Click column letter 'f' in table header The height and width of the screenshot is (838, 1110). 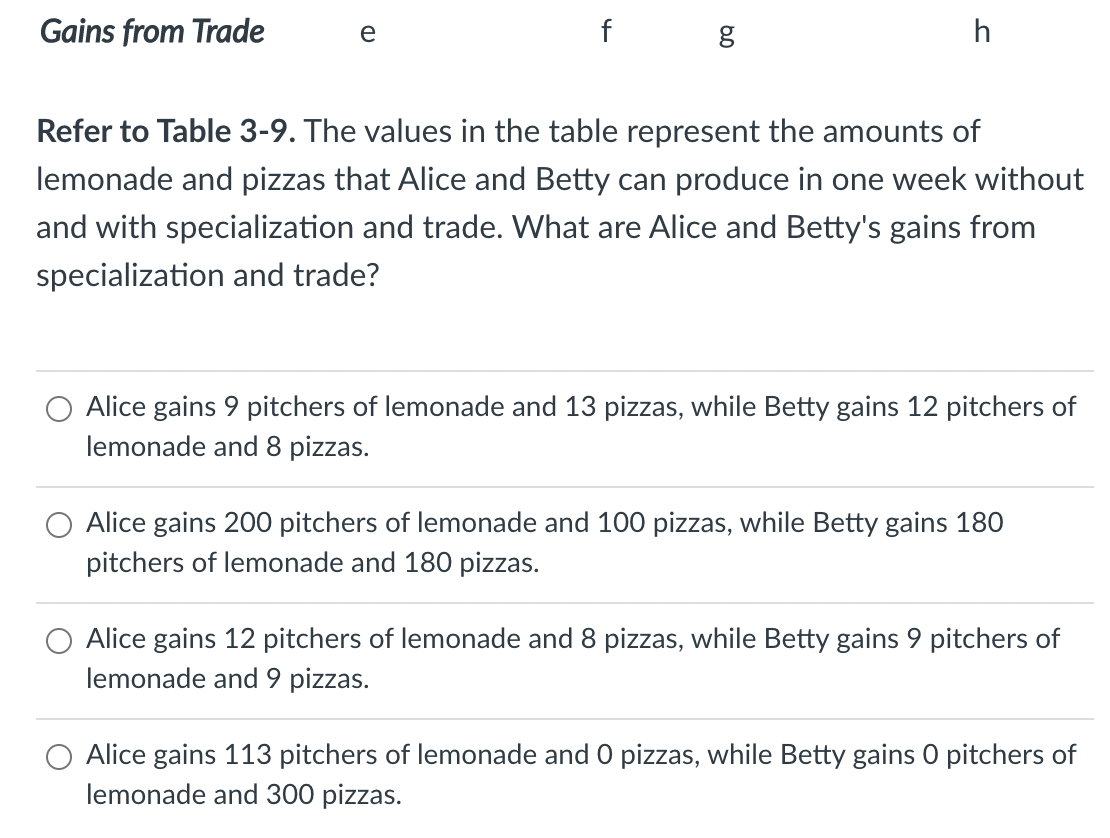pos(604,32)
